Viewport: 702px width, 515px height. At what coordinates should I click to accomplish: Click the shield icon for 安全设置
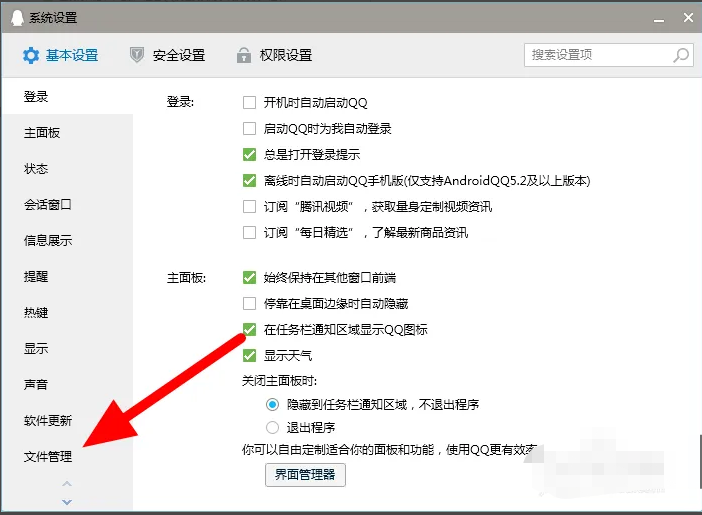tap(137, 56)
